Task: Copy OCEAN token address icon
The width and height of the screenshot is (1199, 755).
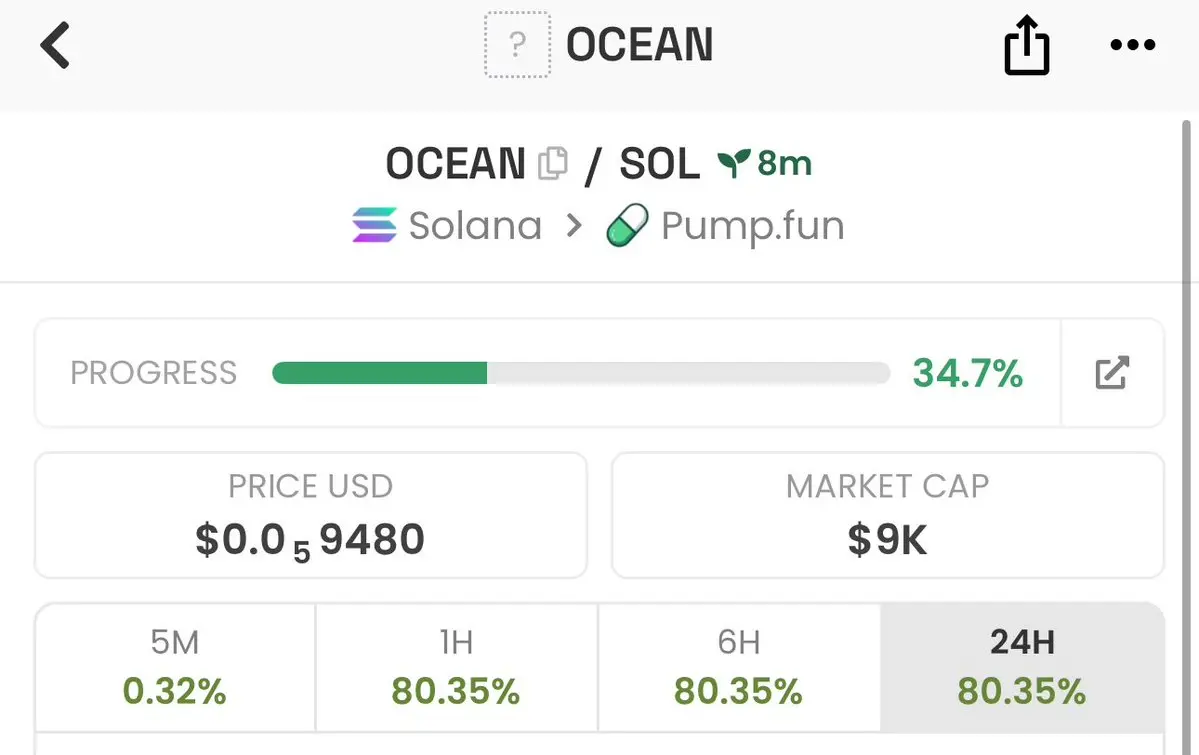Action: [552, 163]
